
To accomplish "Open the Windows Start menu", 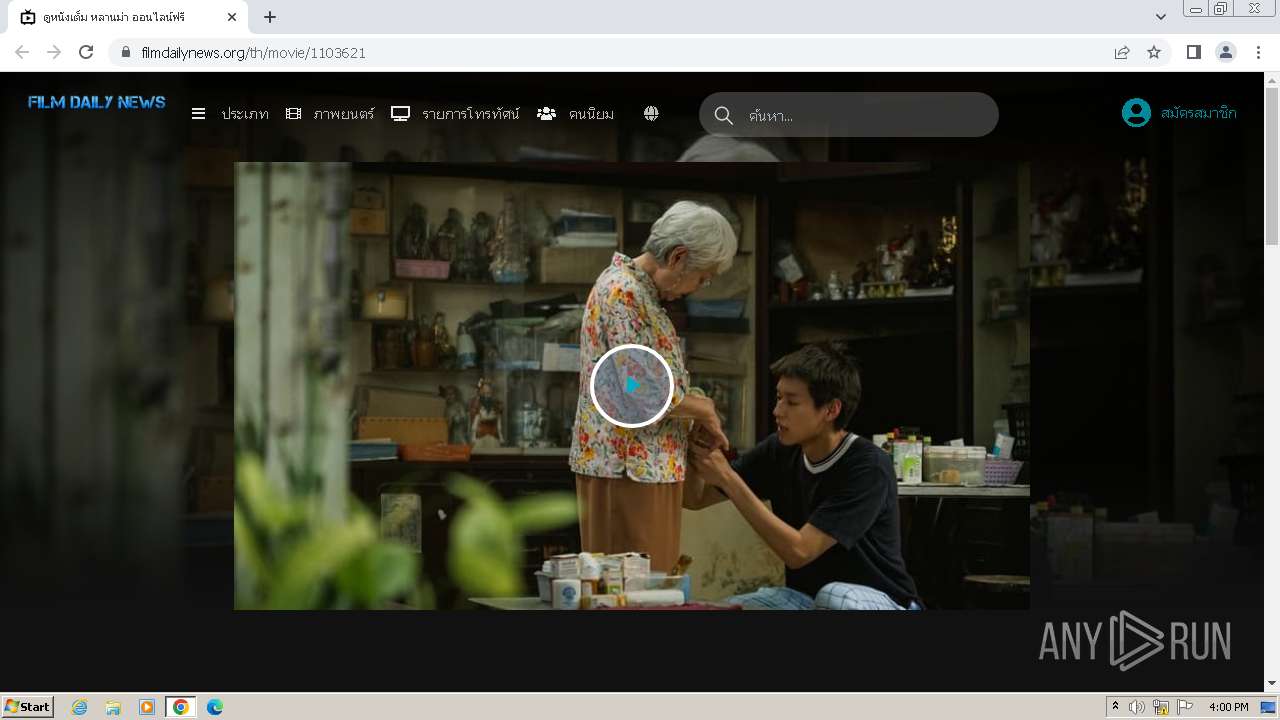I will pos(28,706).
